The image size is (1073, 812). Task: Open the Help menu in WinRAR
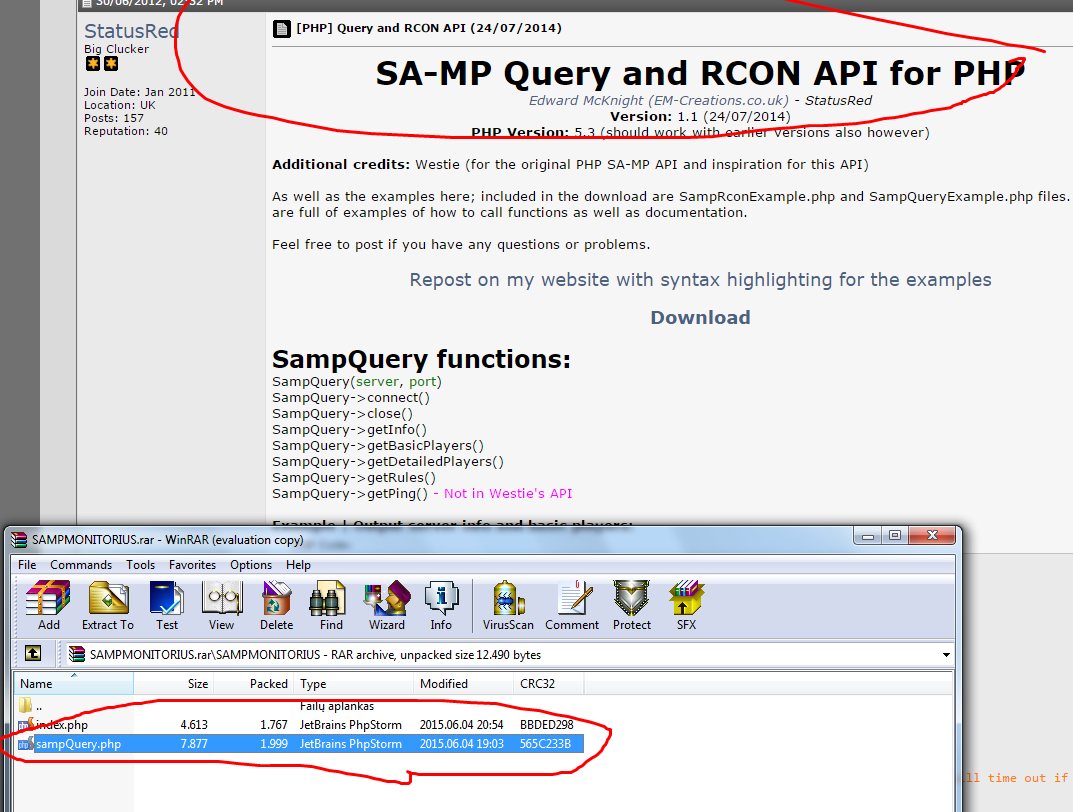tap(298, 564)
